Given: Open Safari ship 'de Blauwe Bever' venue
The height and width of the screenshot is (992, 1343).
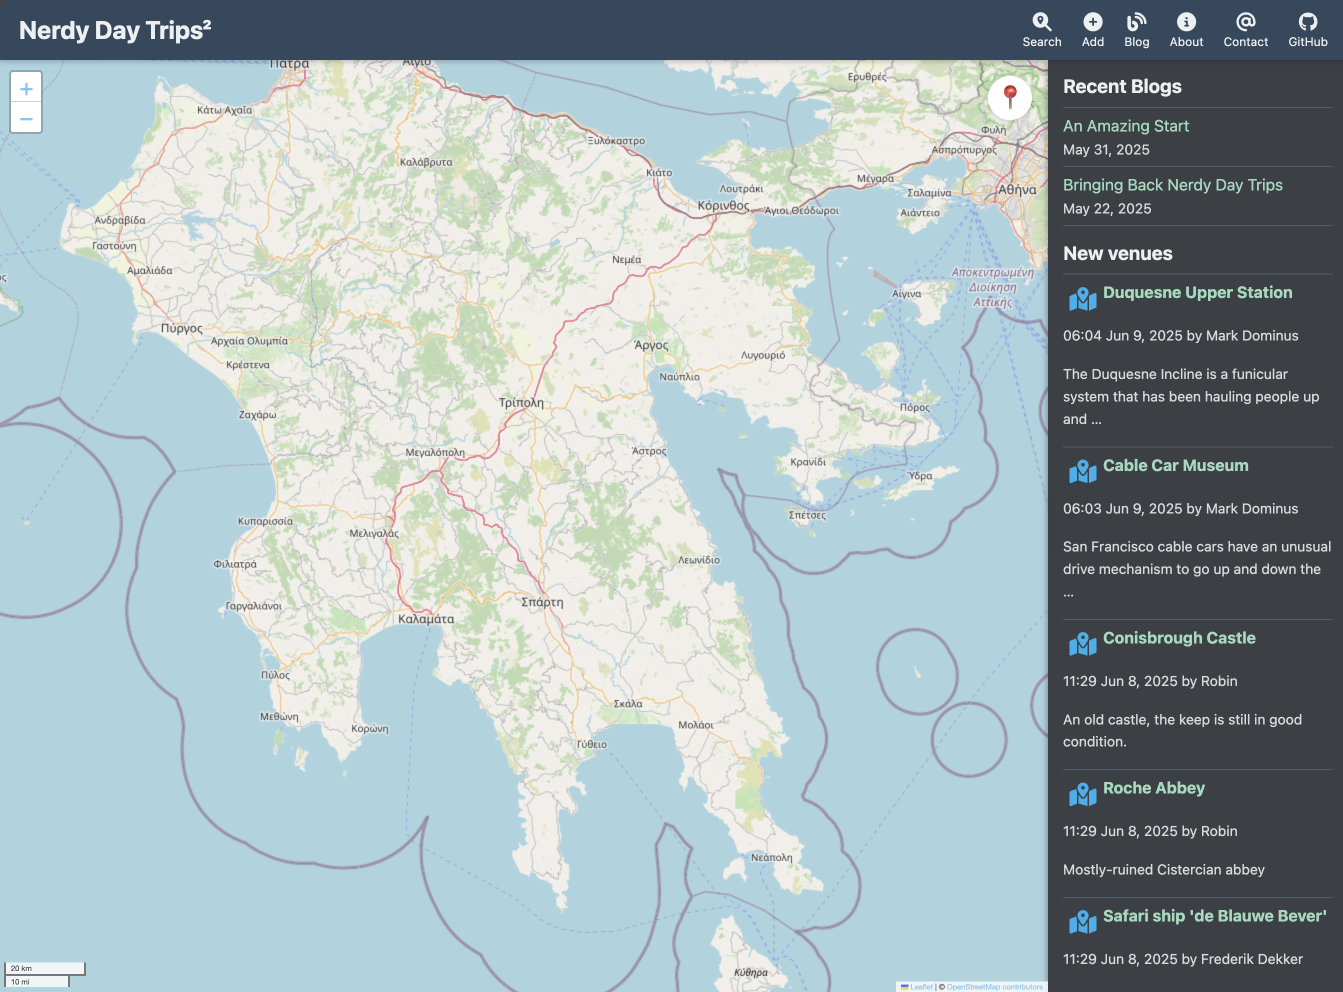Looking at the screenshot, I should point(1214,916).
